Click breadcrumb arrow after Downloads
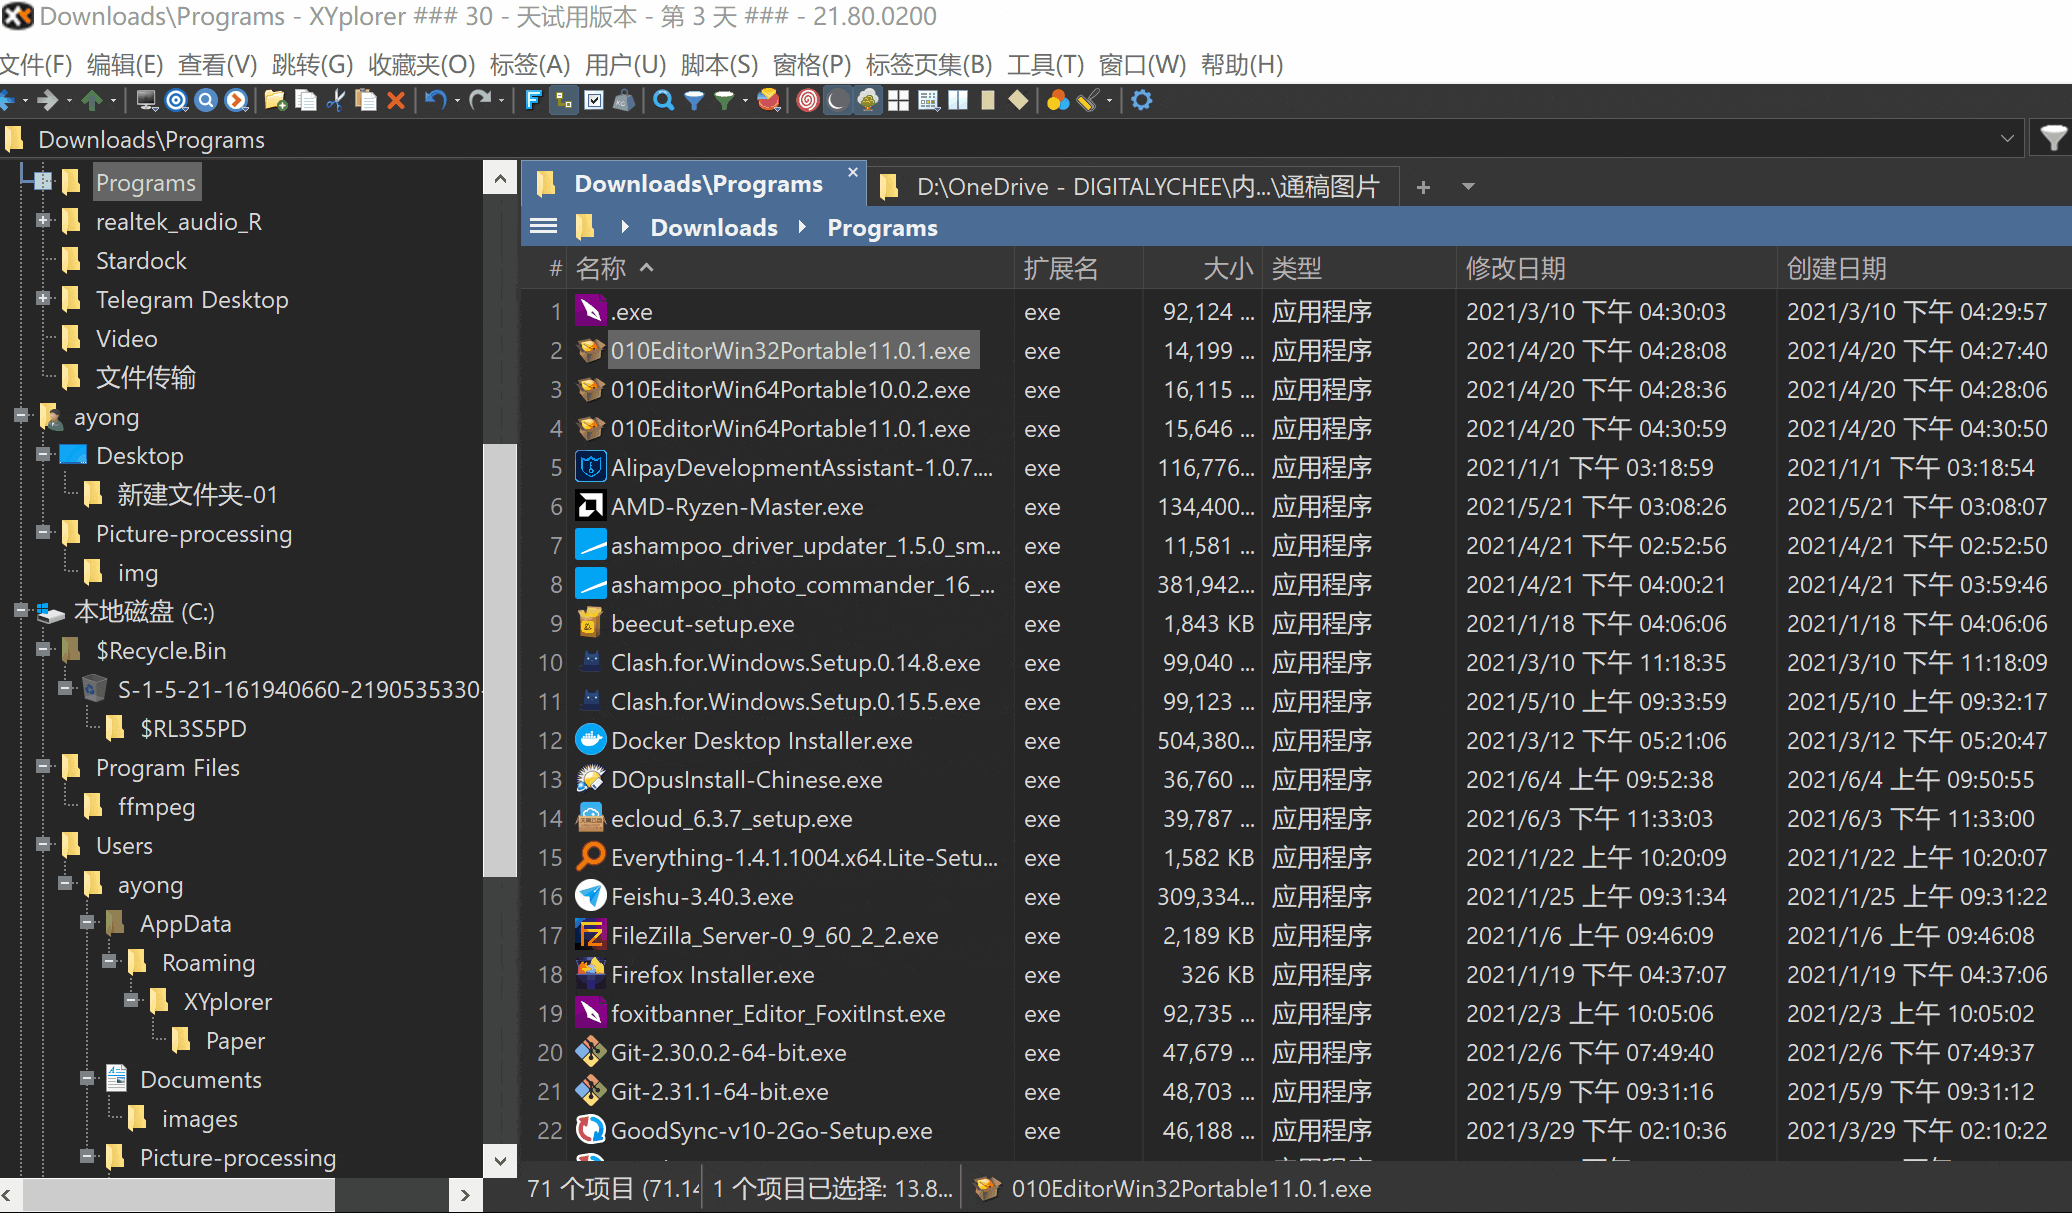The width and height of the screenshot is (2072, 1213). coord(802,227)
